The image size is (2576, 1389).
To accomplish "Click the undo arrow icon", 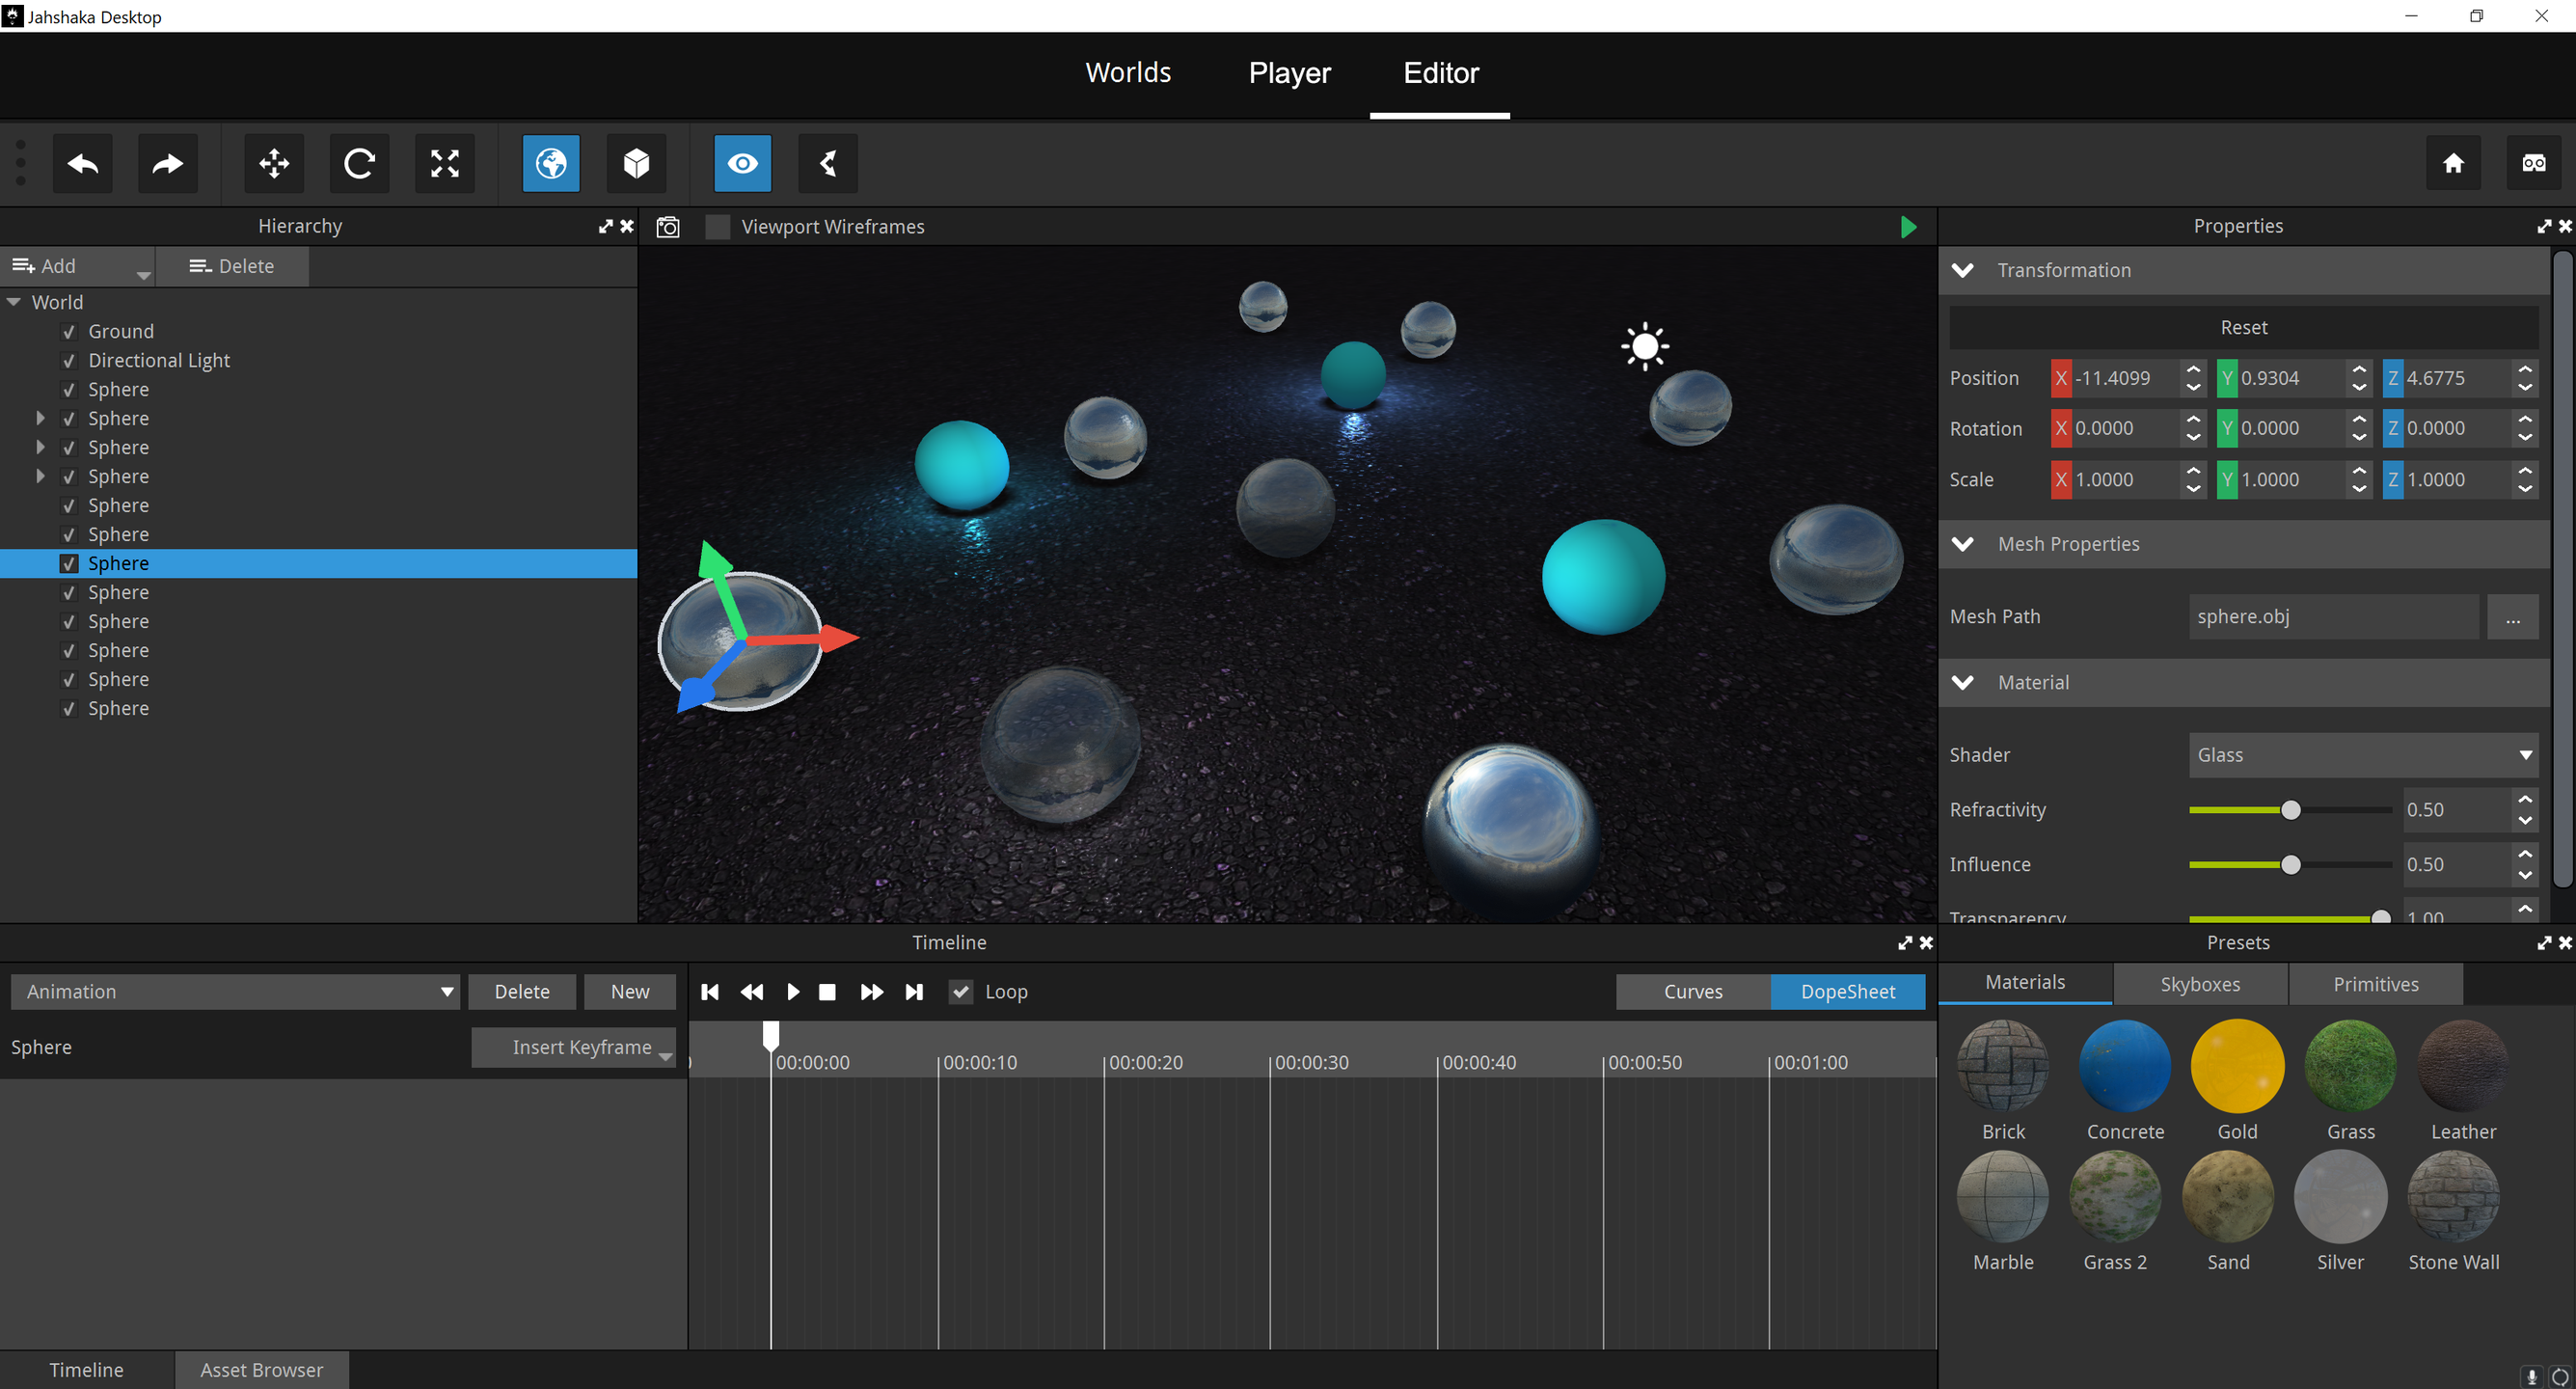I will point(82,162).
